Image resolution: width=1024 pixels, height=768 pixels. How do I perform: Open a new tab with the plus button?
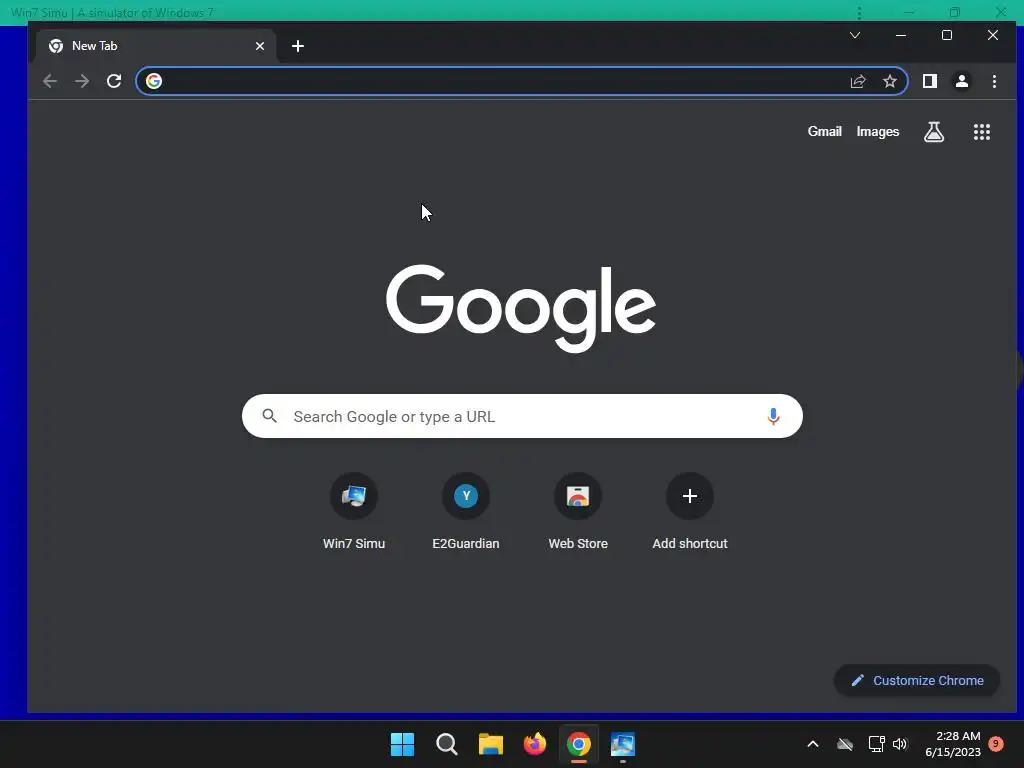point(298,46)
